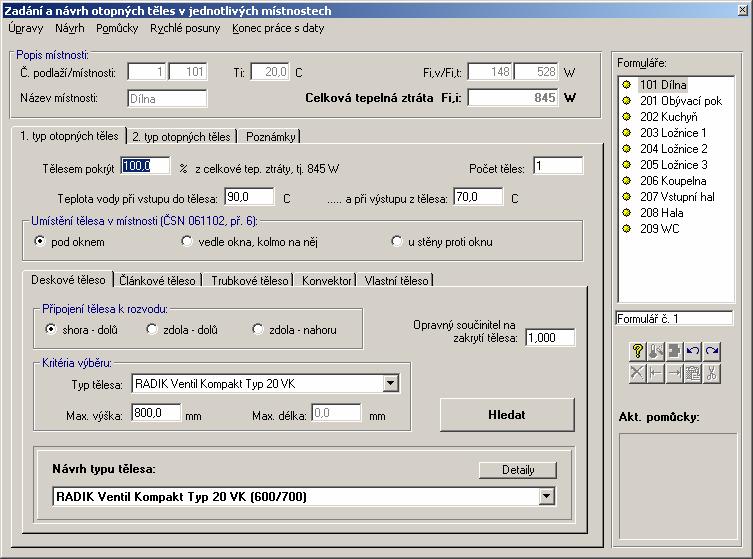Viewport: 753px width, 559px height.
Task: Select '203 Ložnice 1' in the list
Action: coord(673,133)
